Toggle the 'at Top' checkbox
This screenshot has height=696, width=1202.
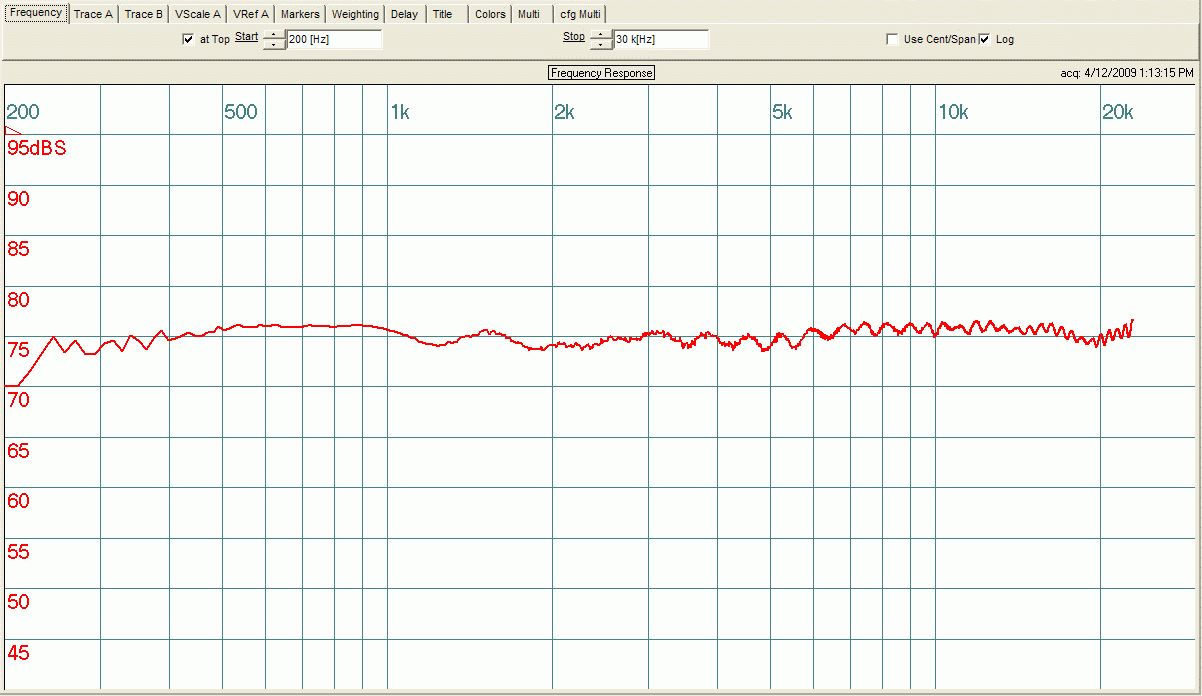[188, 40]
